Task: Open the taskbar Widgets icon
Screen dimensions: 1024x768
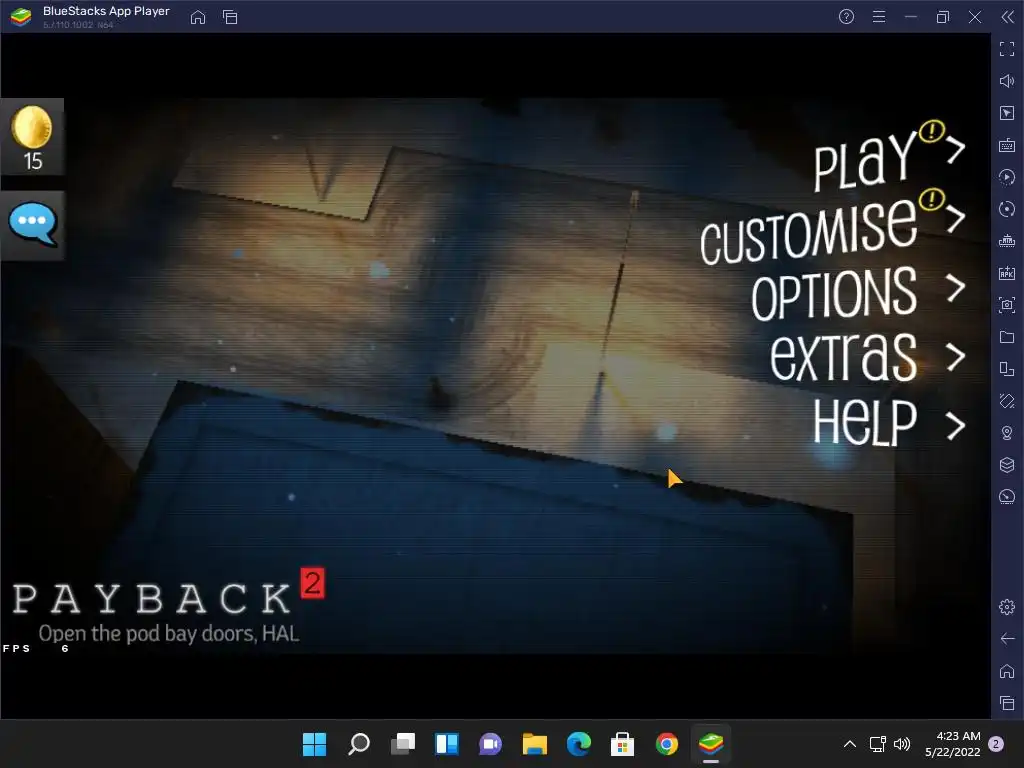Action: click(x=447, y=744)
